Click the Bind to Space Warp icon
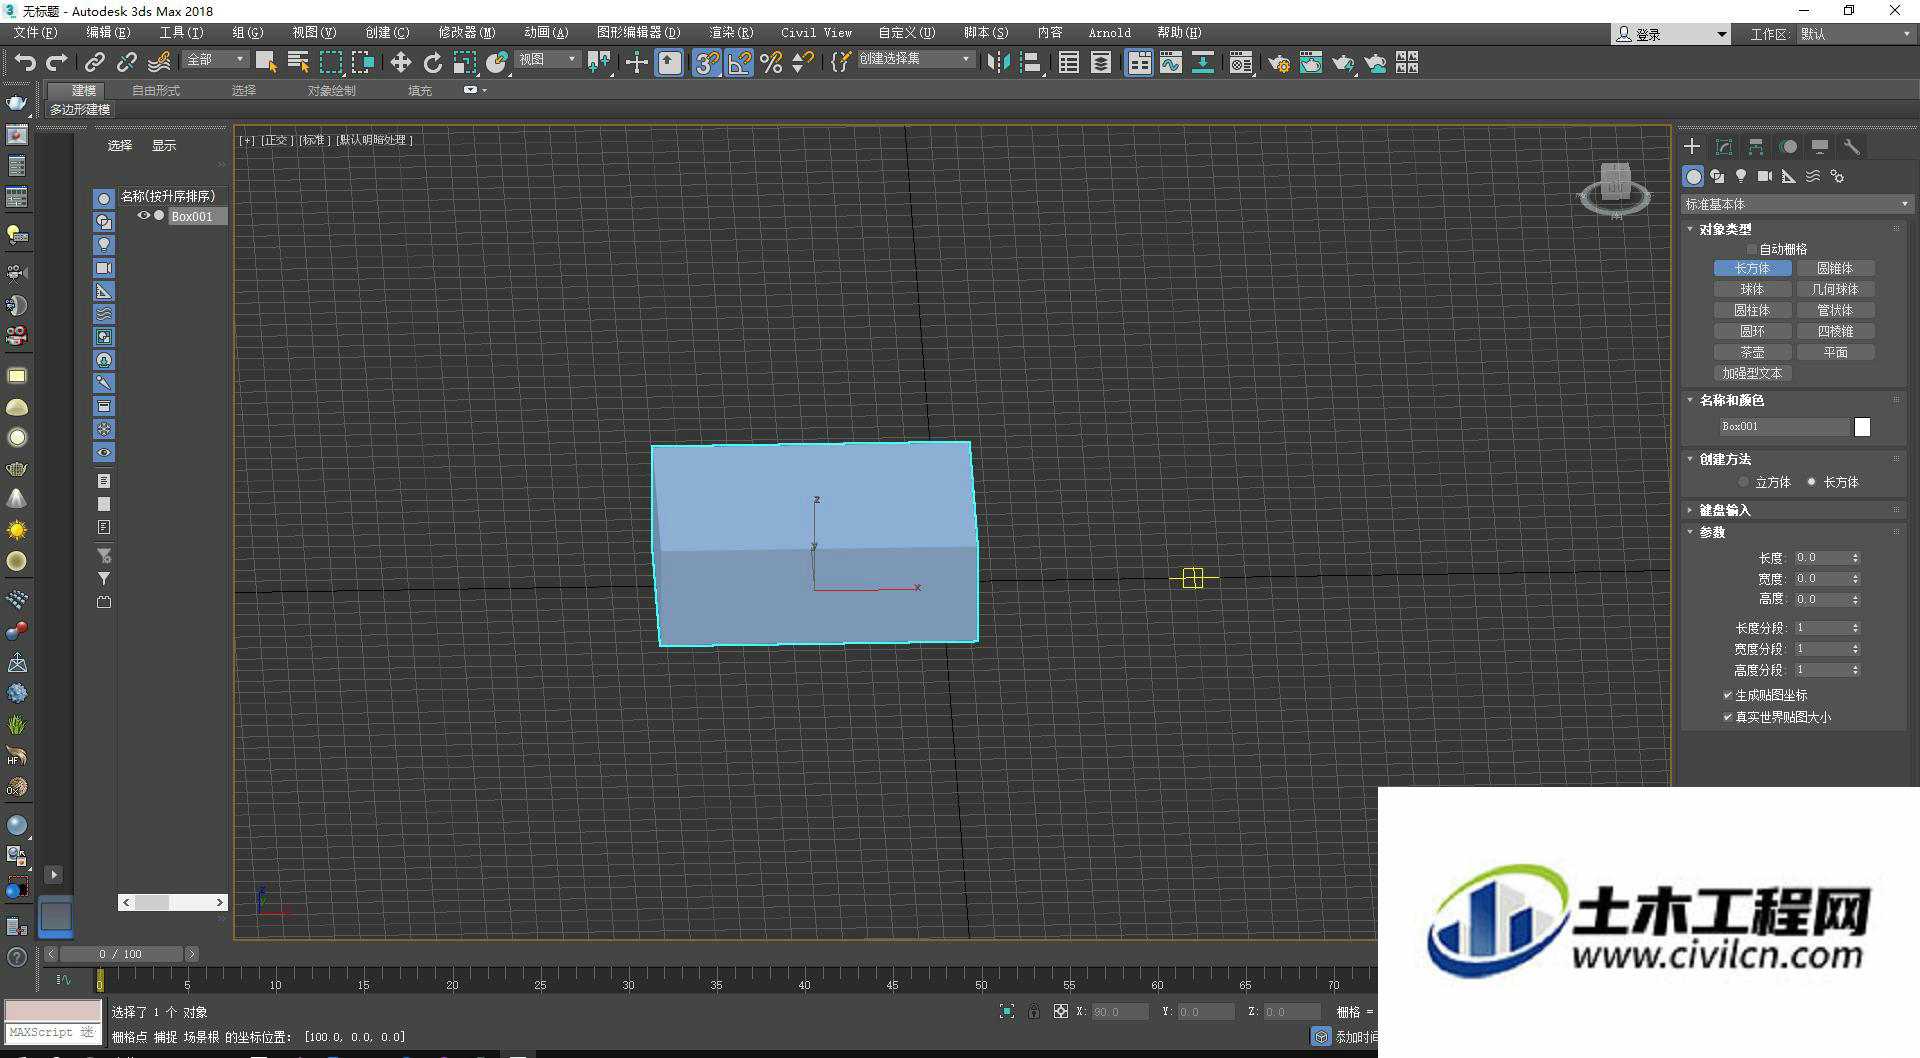Screen dimensions: 1920x1058 pyautogui.click(x=159, y=63)
